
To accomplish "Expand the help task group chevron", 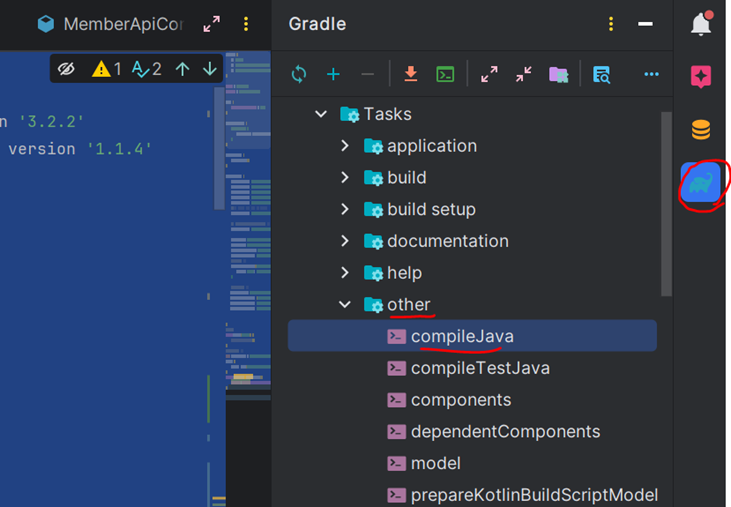I will click(x=345, y=273).
